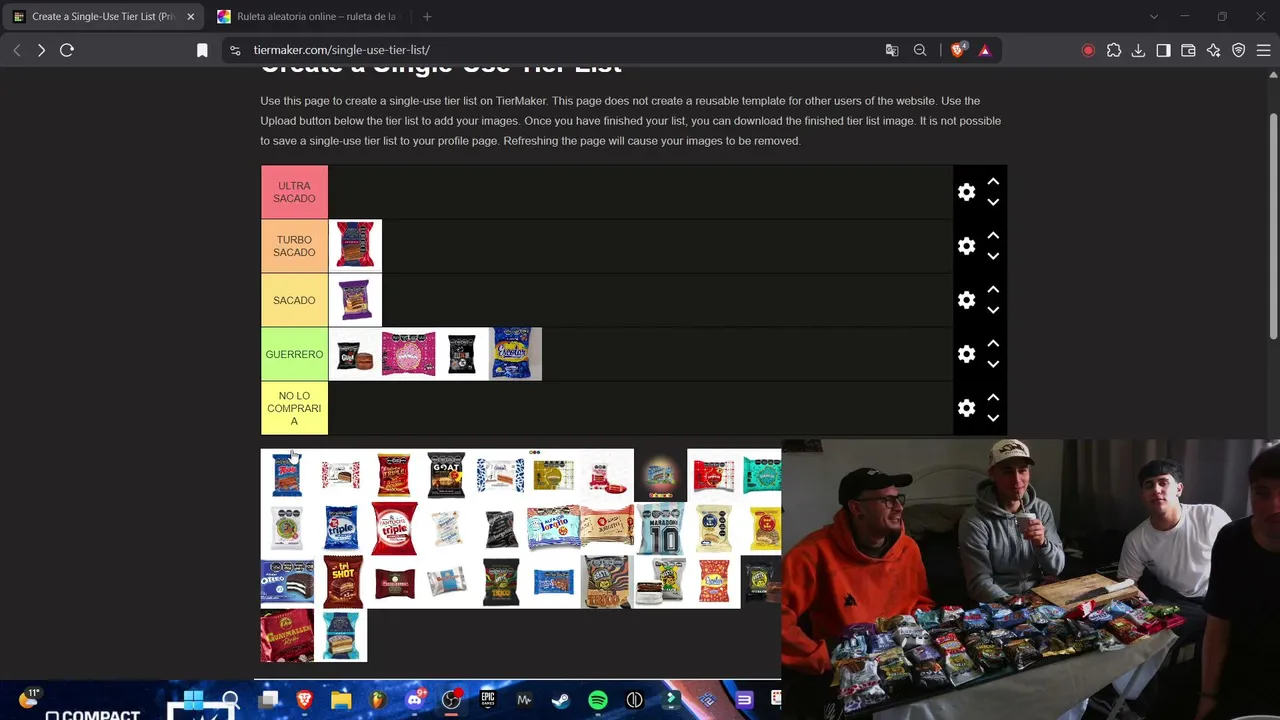Switch to the Ruleta aleatoria online tab
This screenshot has width=1280, height=720.
[x=307, y=17]
